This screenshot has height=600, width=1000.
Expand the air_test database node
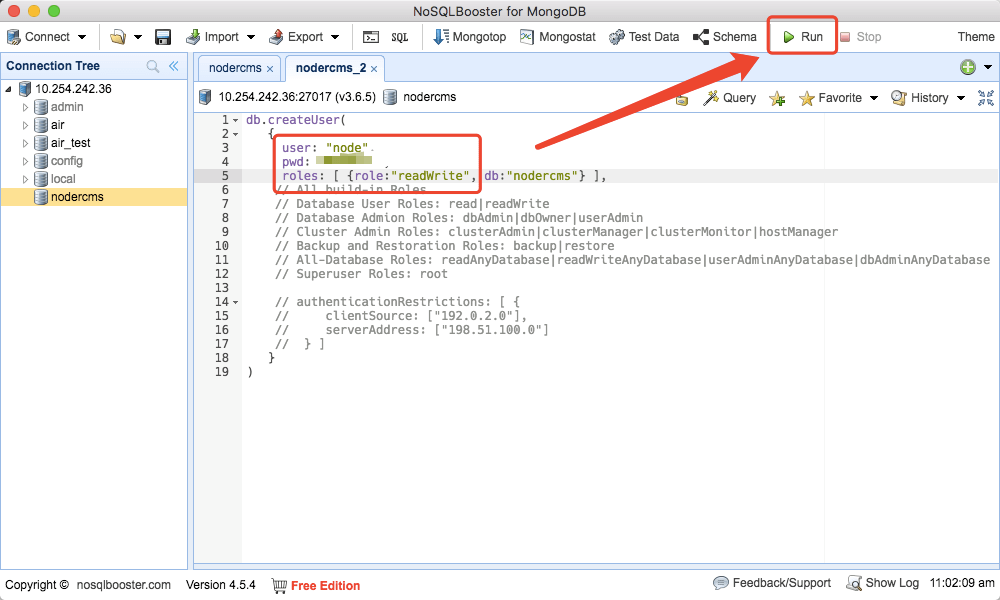[26, 143]
